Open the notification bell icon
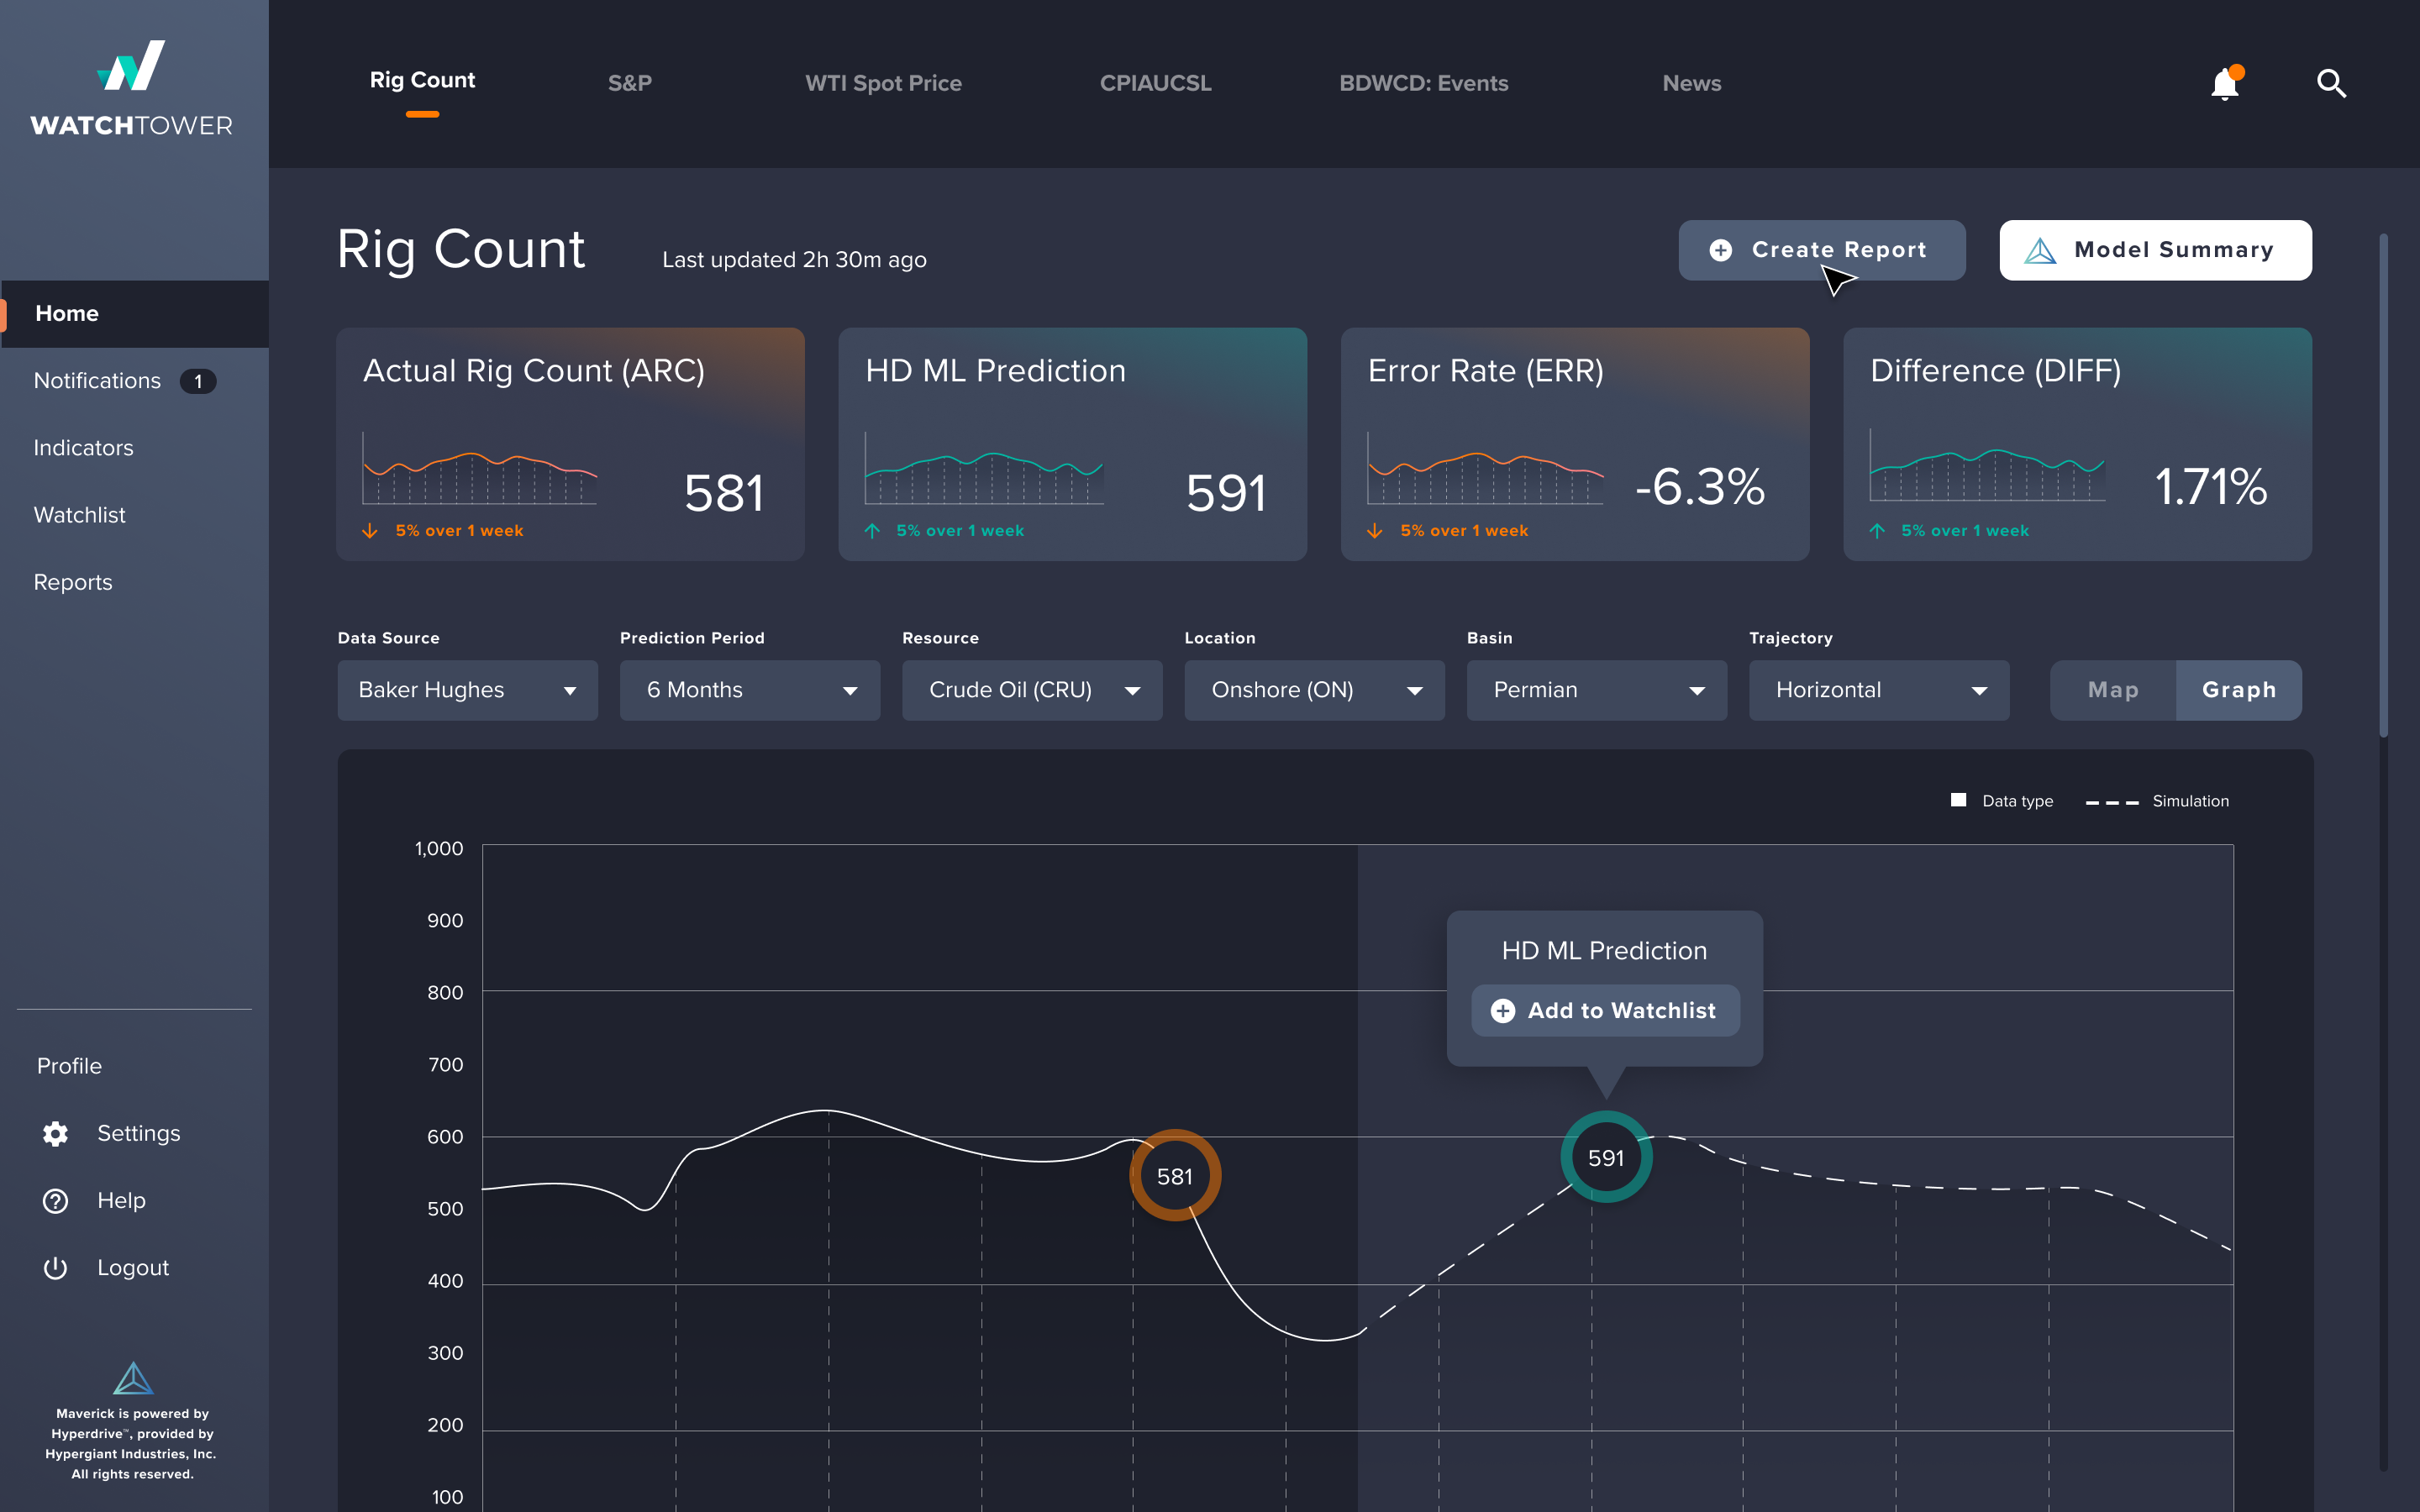The height and width of the screenshot is (1512, 2420). (x=2224, y=84)
